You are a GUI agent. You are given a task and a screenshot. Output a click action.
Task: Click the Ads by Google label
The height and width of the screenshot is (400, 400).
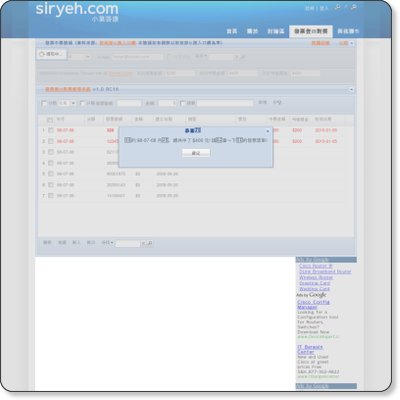click(x=311, y=295)
